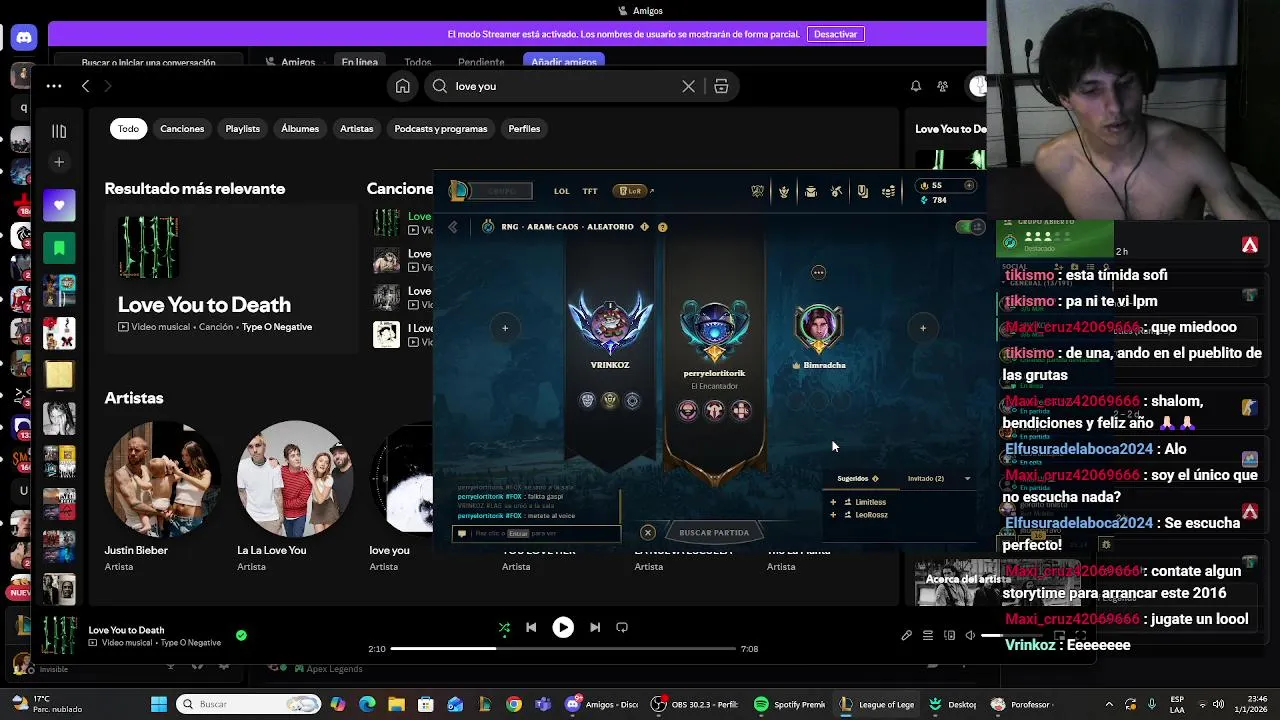Select the Perfiles filter chip
The width and height of the screenshot is (1280, 720).
click(524, 129)
